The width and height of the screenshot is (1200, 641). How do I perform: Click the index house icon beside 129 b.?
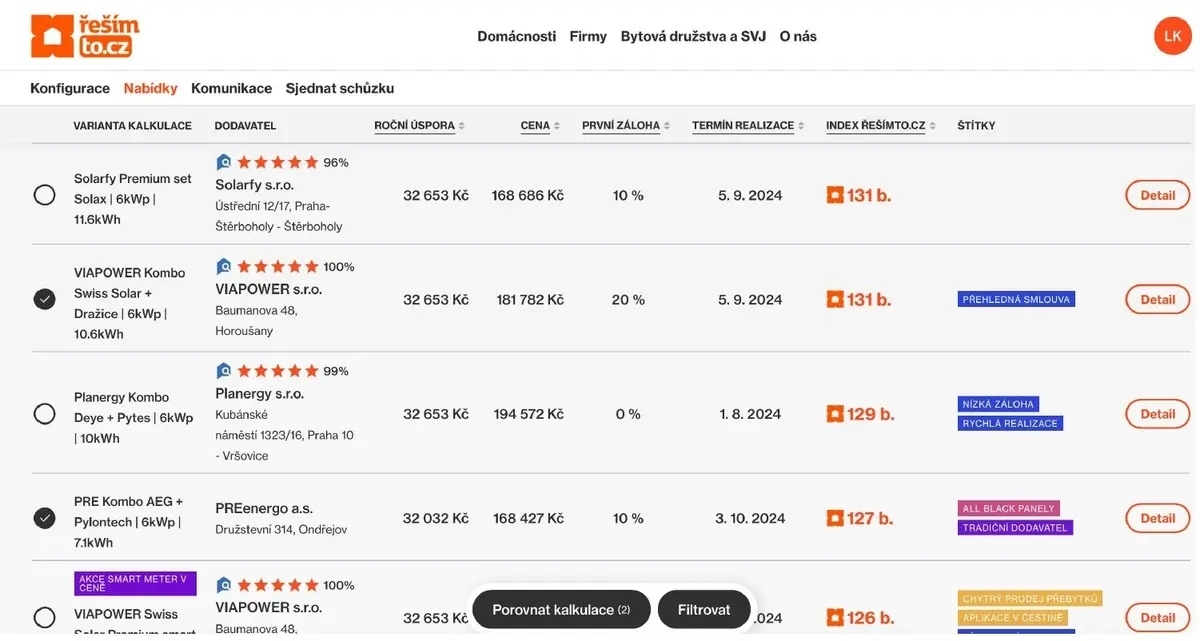[x=835, y=414]
